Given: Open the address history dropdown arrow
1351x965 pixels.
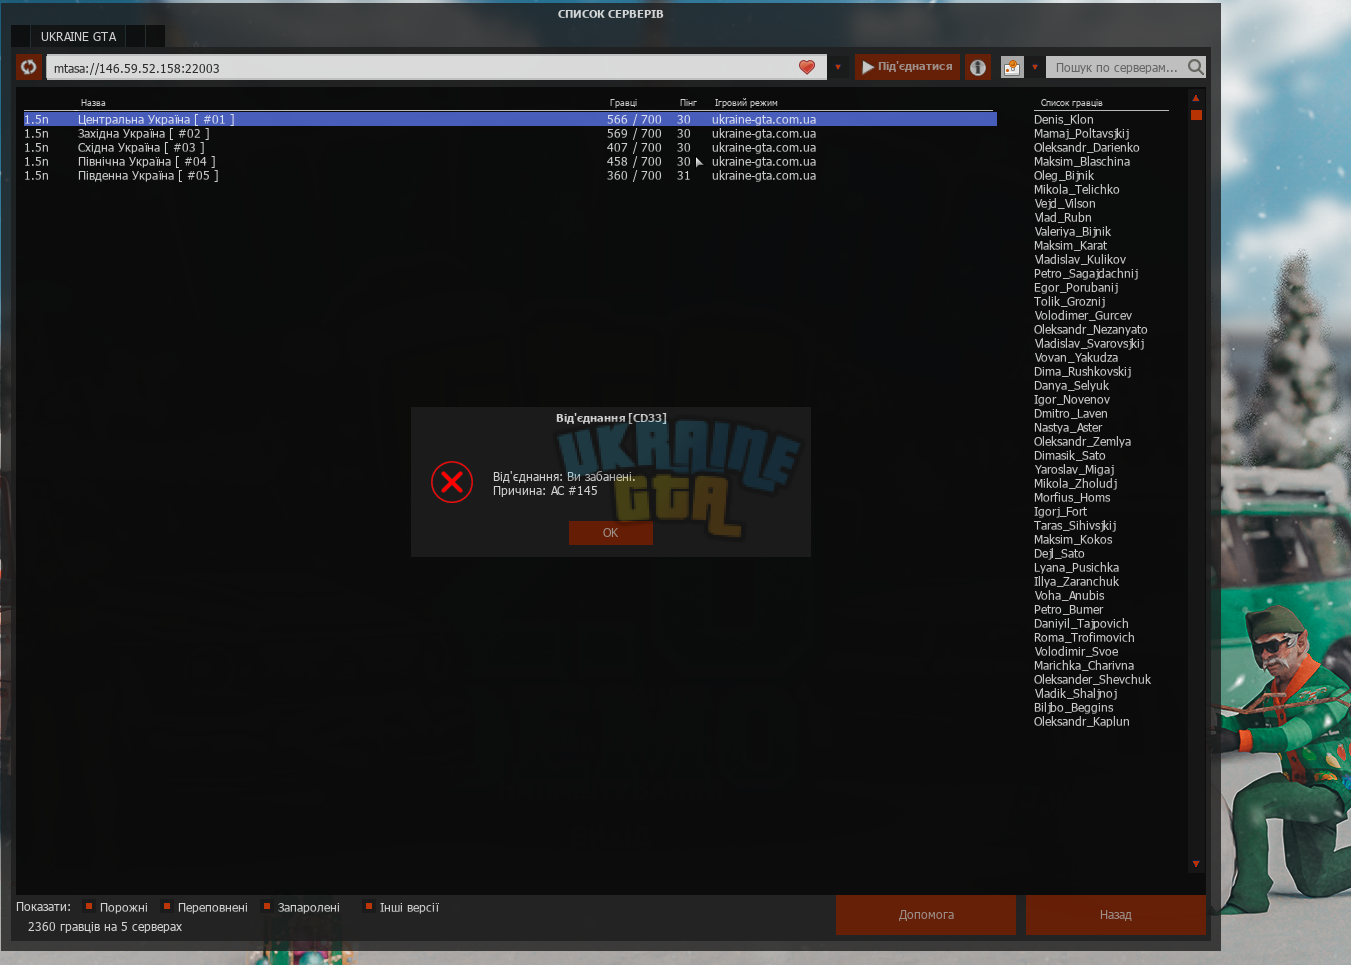Looking at the screenshot, I should coord(838,68).
